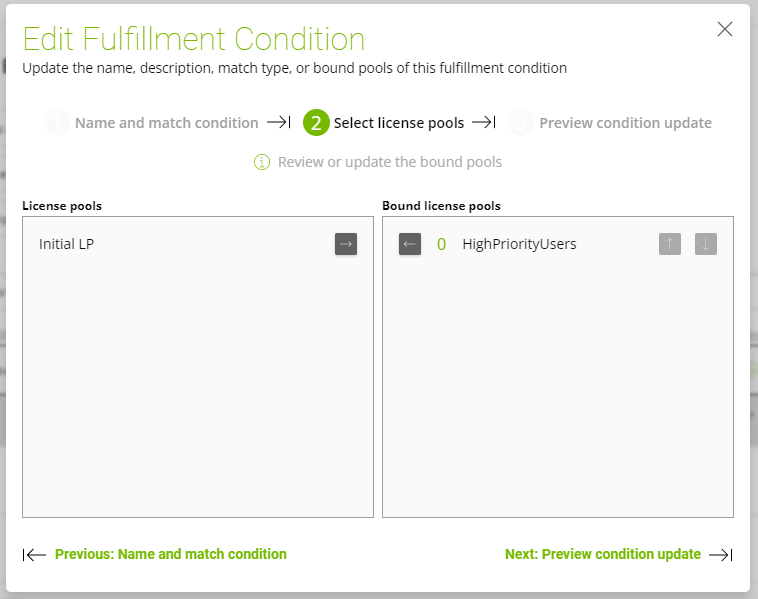Close the Edit Fulfillment Condition dialog

(x=725, y=29)
